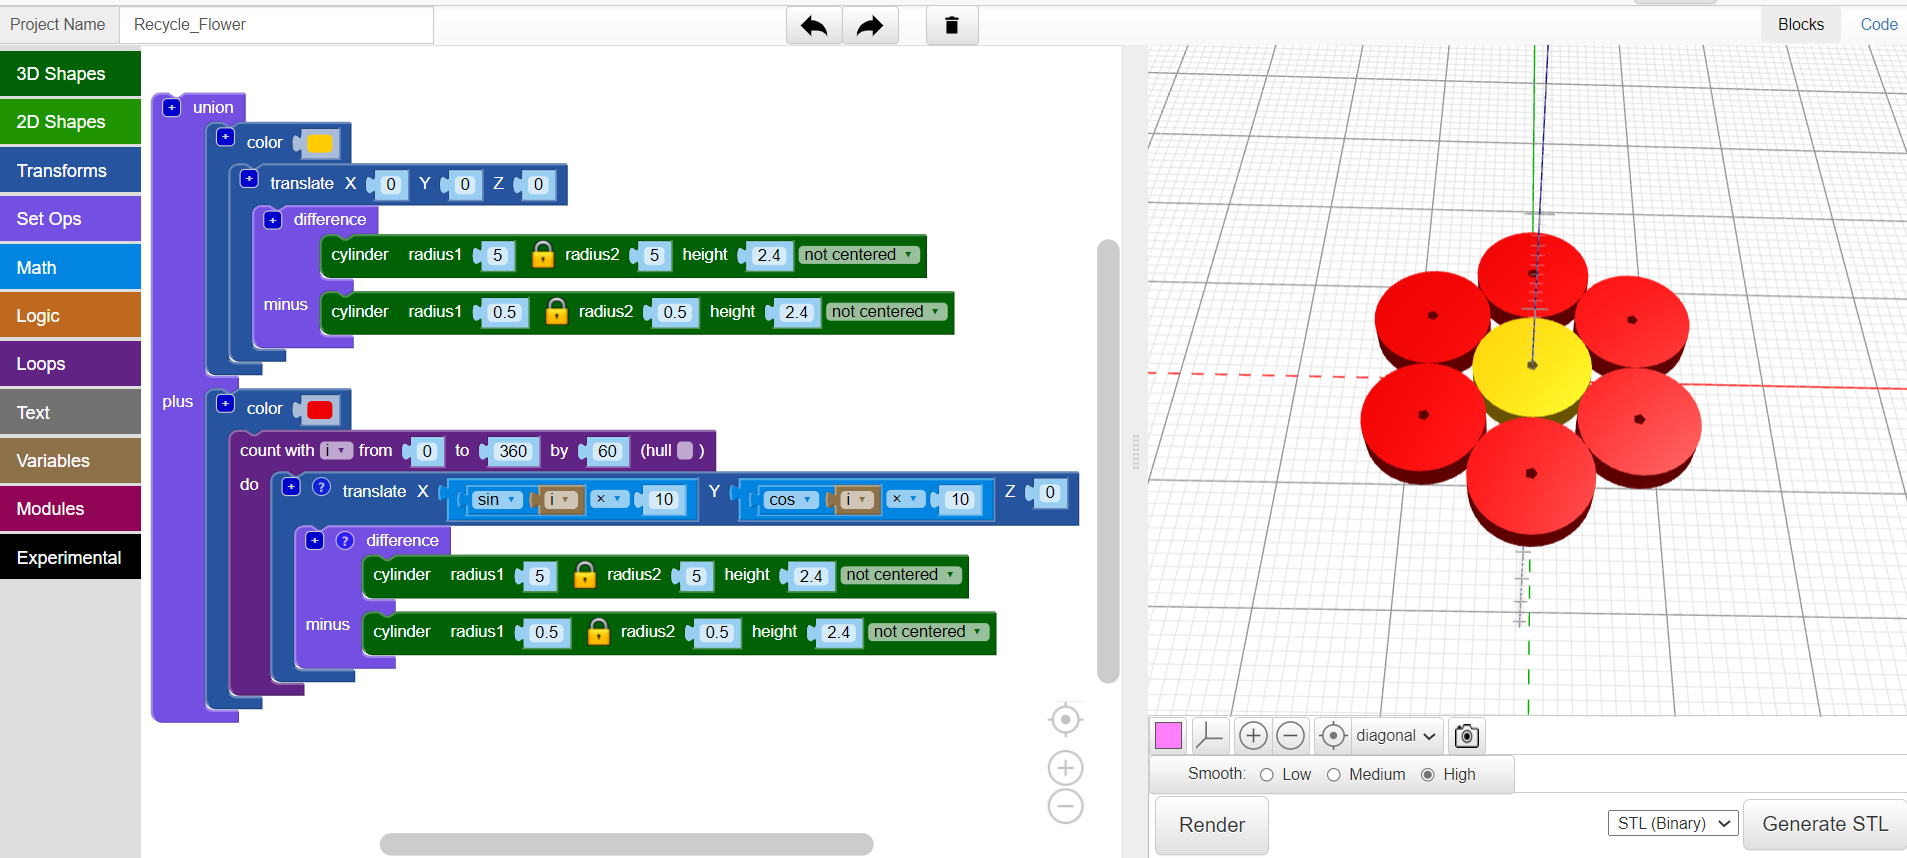Toggle radius lock on the yellow group's 0.5 cylinder
Screen dimensions: 1907x858
coord(557,312)
